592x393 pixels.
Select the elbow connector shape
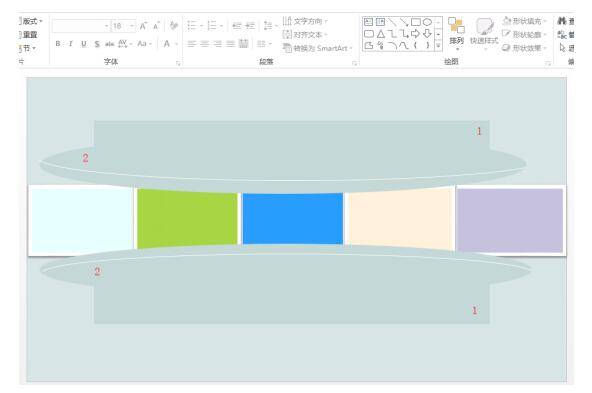coord(392,34)
